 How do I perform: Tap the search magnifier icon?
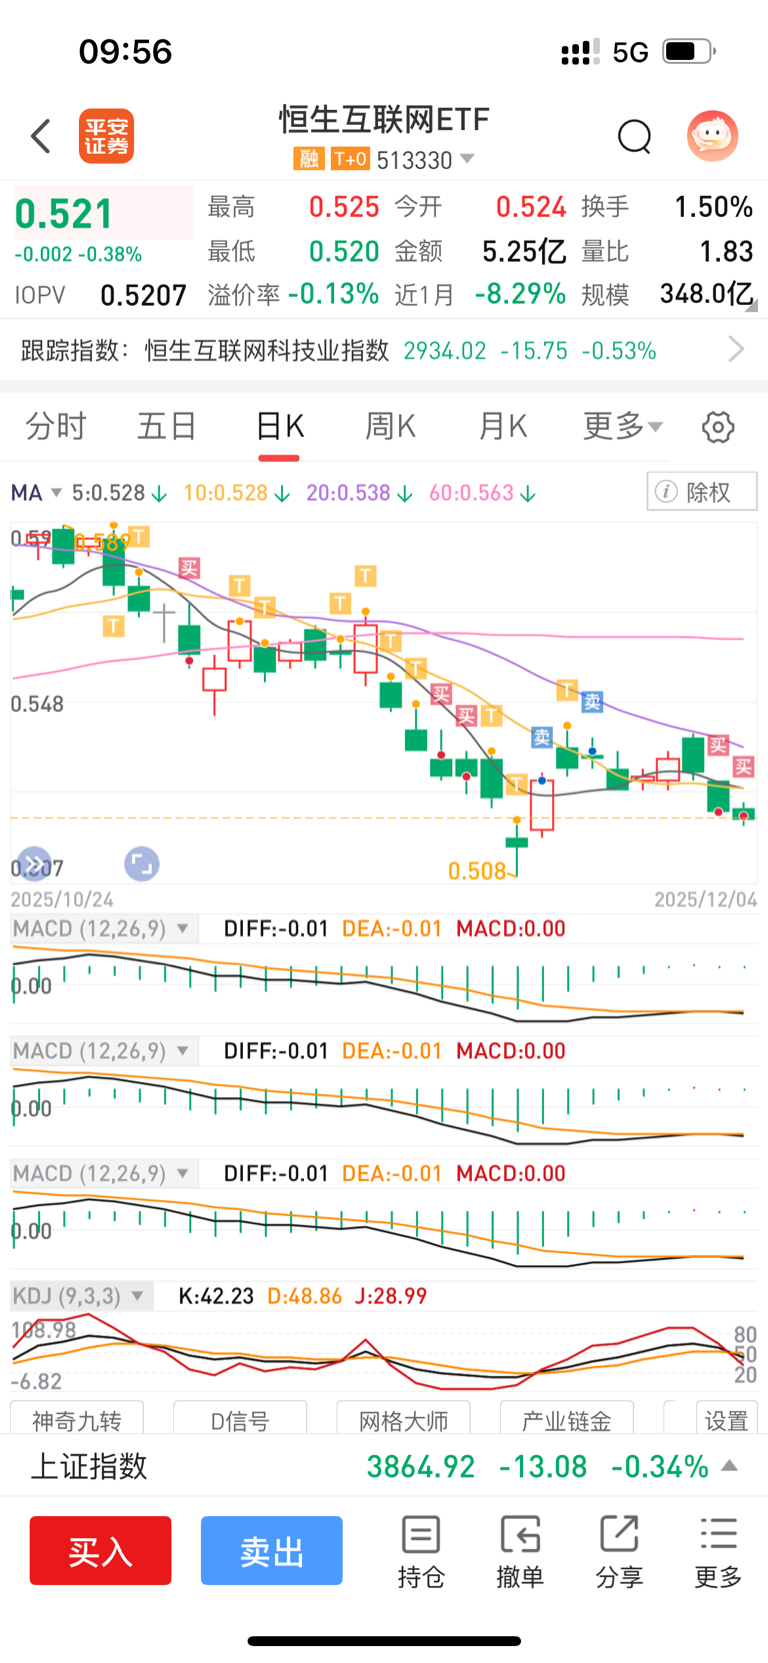pyautogui.click(x=634, y=136)
